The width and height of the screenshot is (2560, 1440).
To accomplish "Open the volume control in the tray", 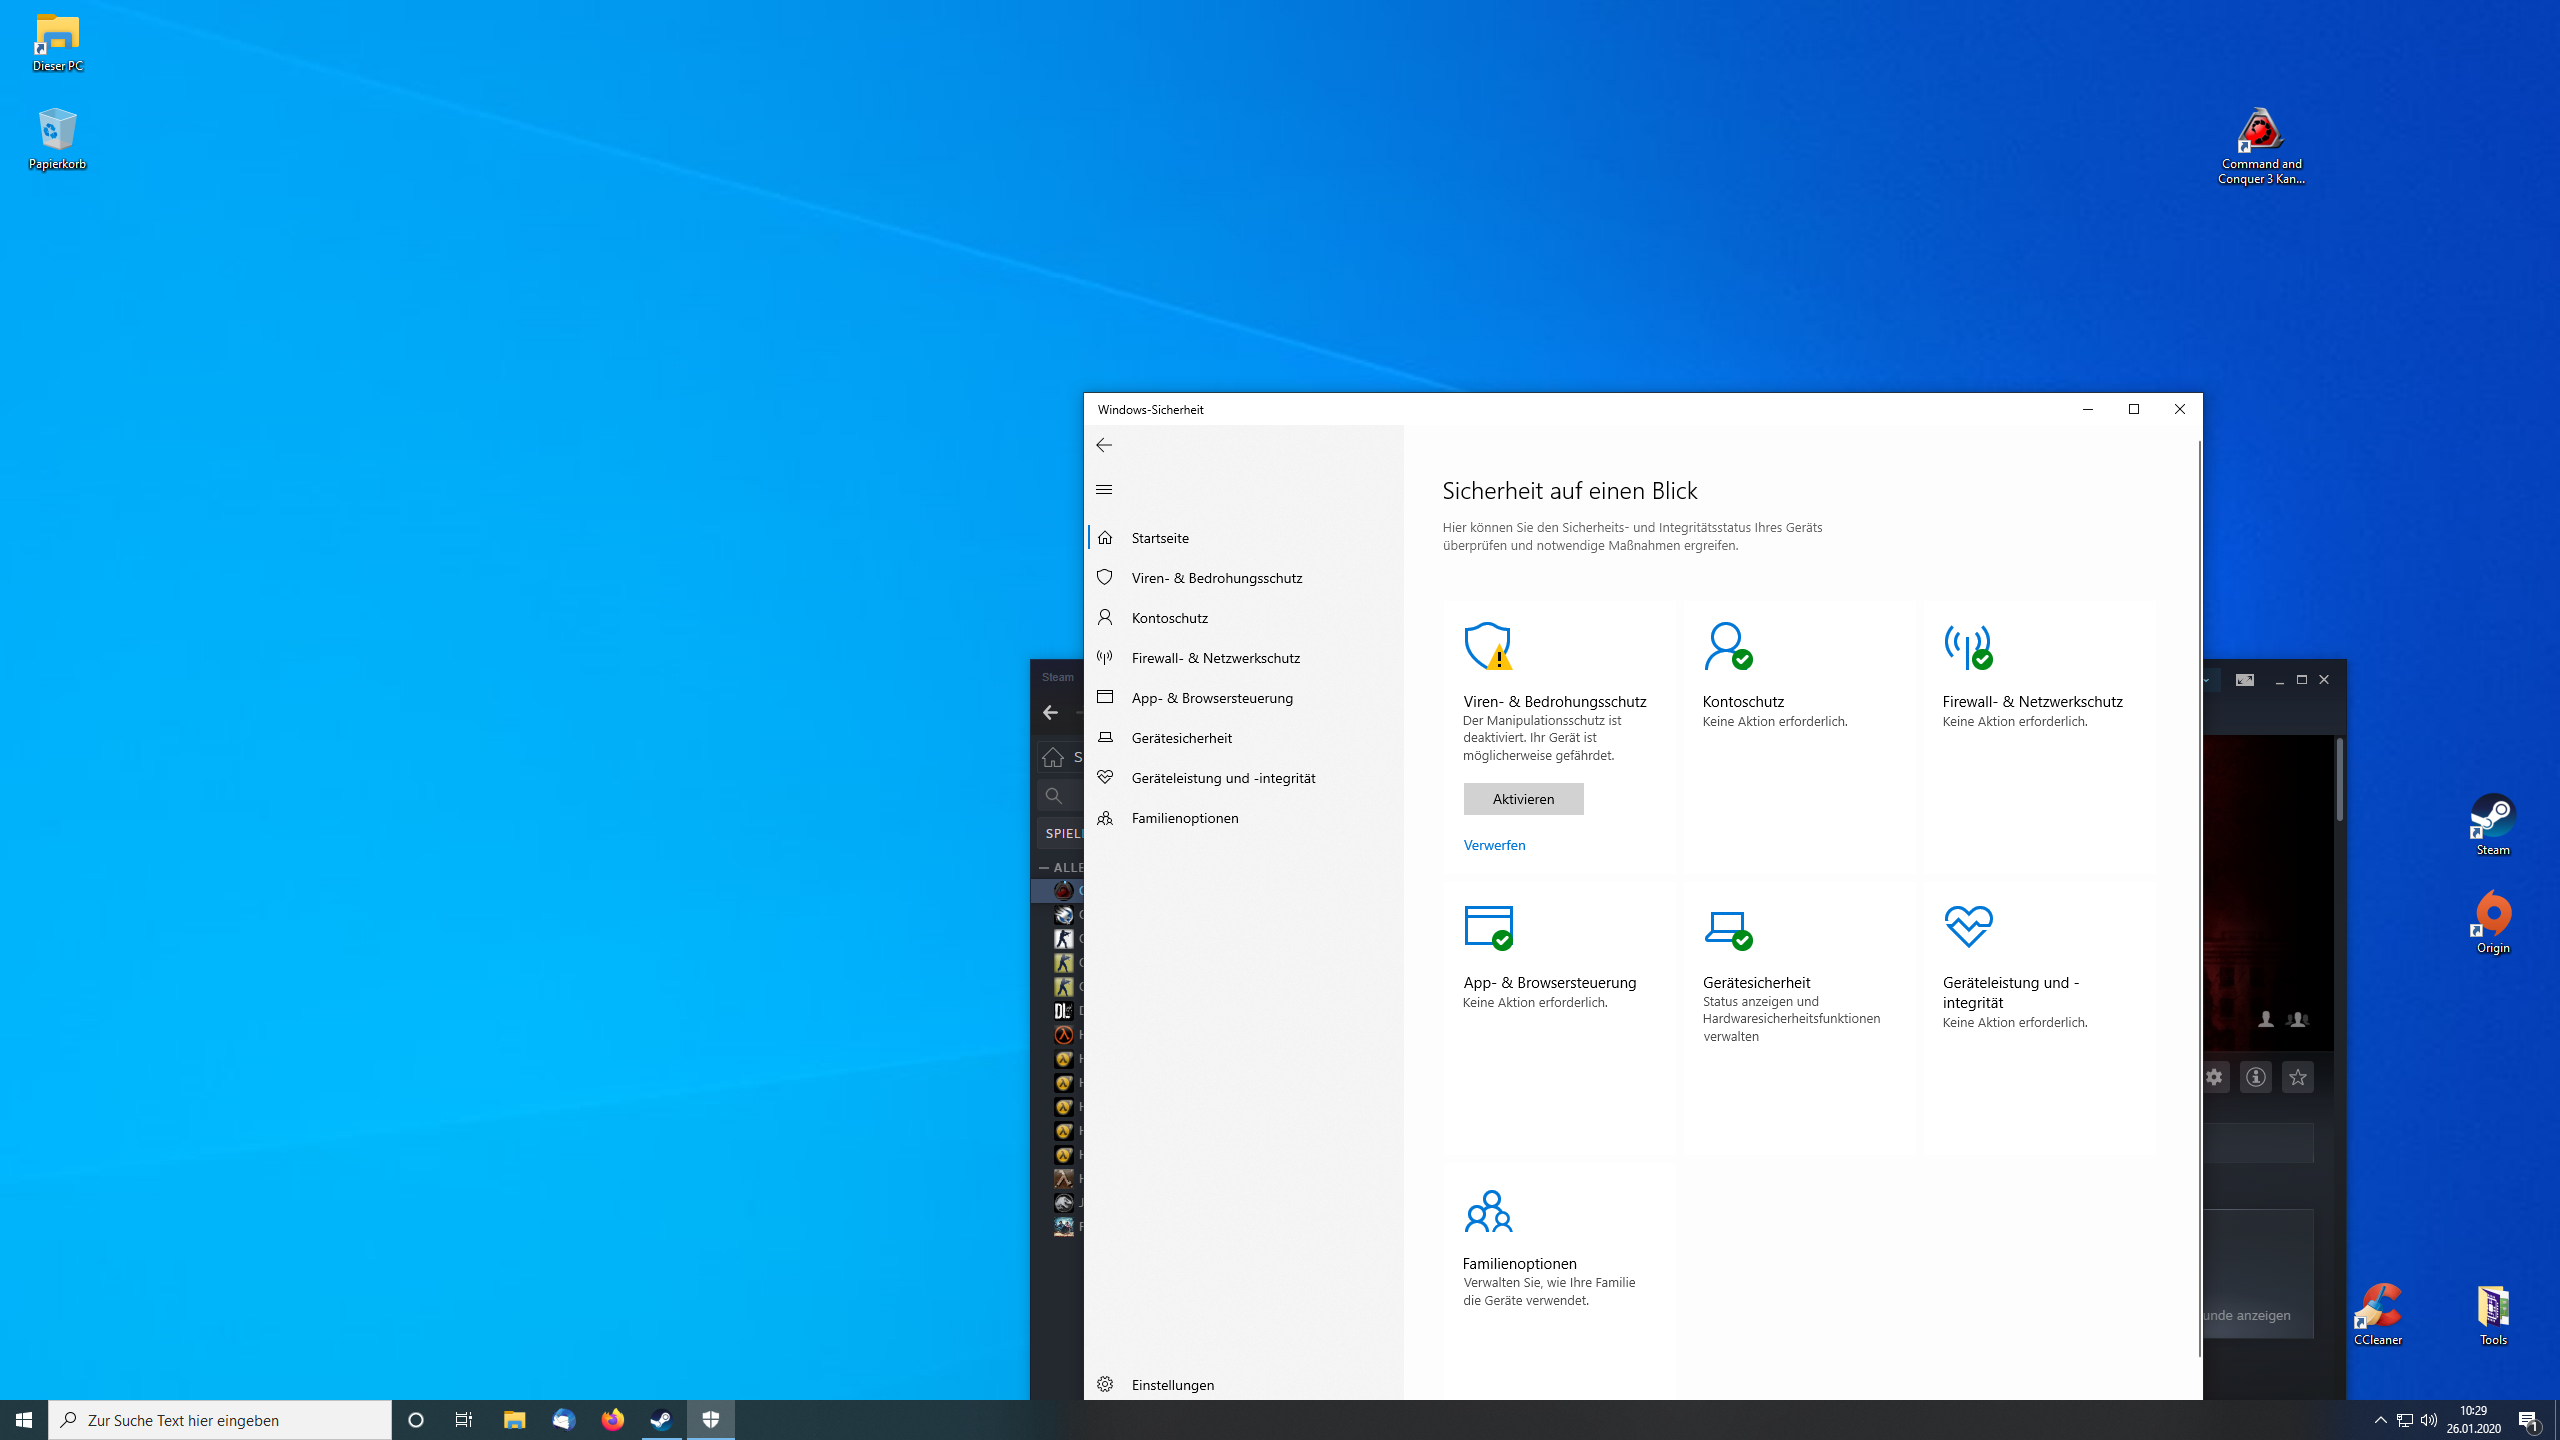I will point(2429,1420).
